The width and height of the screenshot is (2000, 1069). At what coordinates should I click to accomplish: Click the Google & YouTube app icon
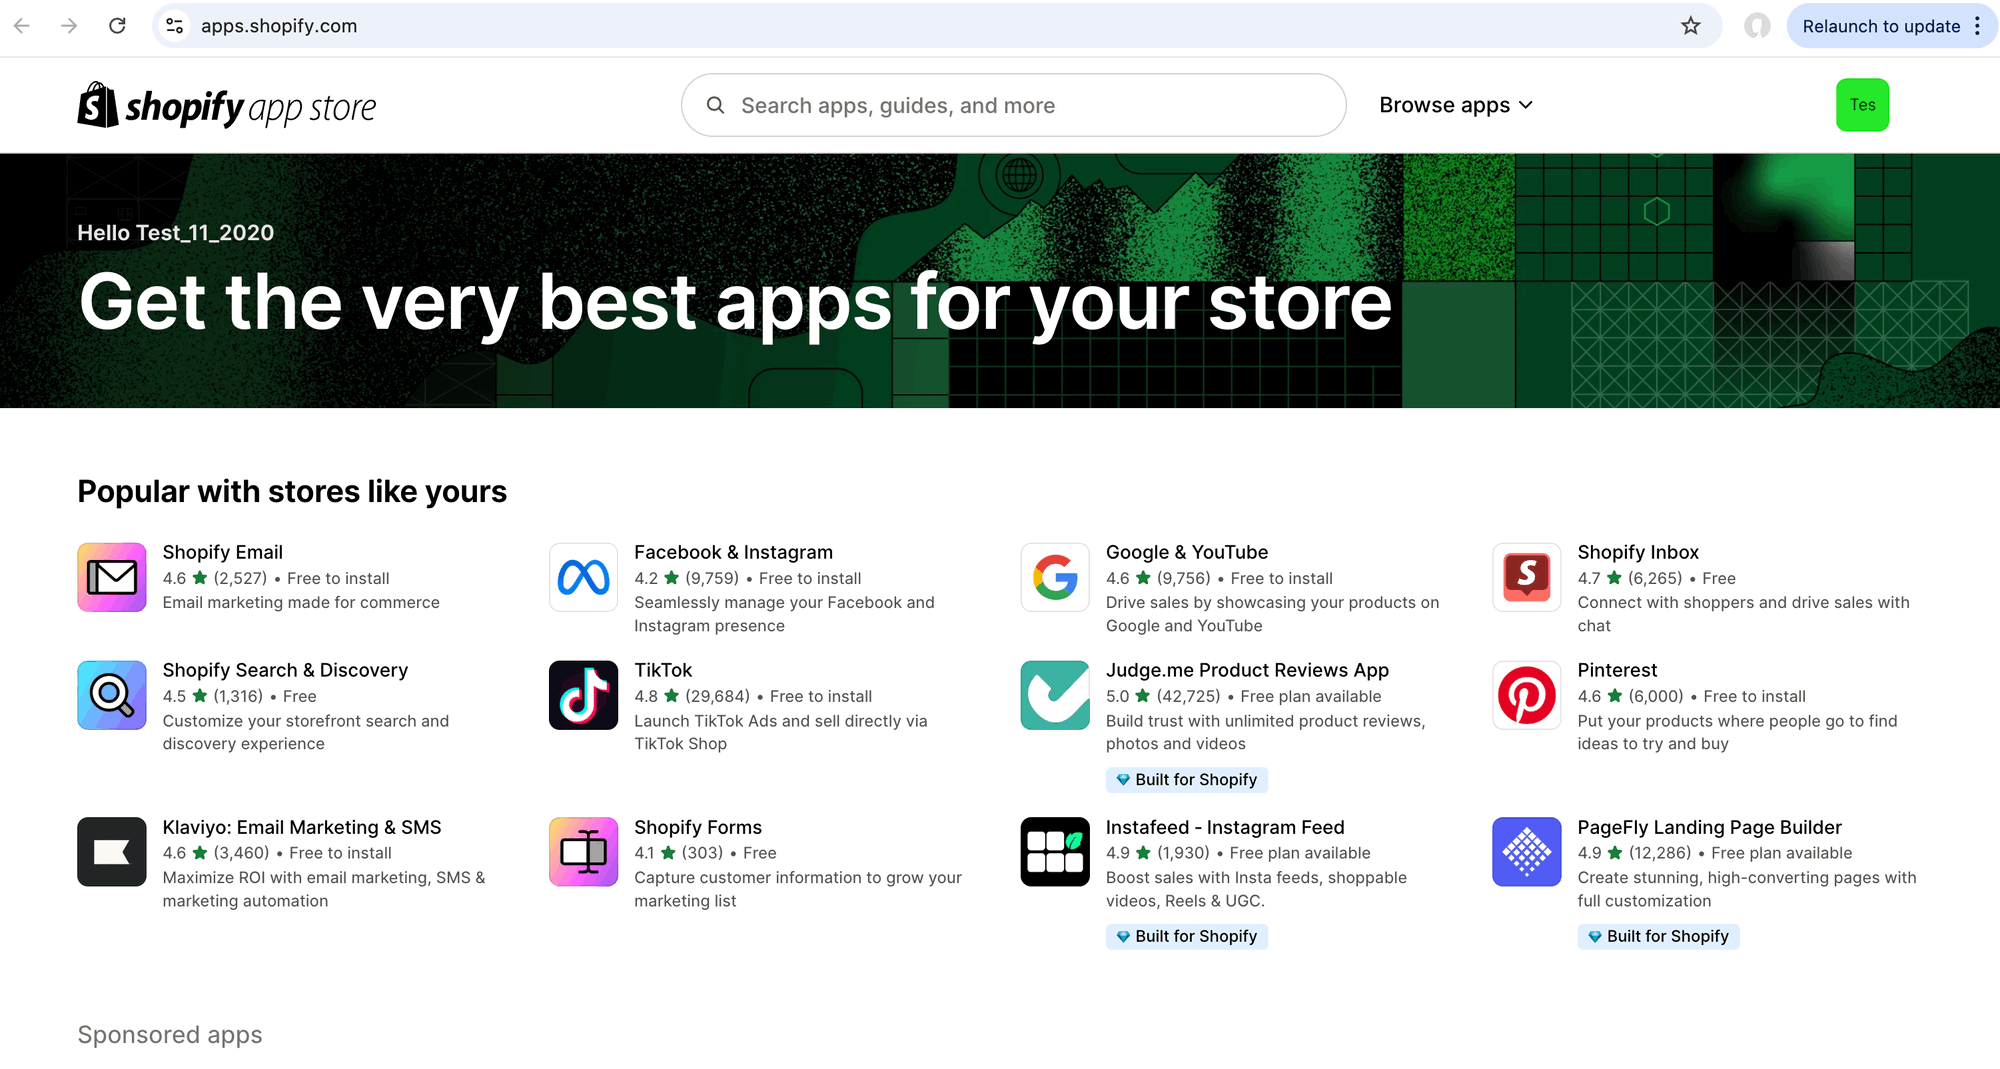(1055, 577)
